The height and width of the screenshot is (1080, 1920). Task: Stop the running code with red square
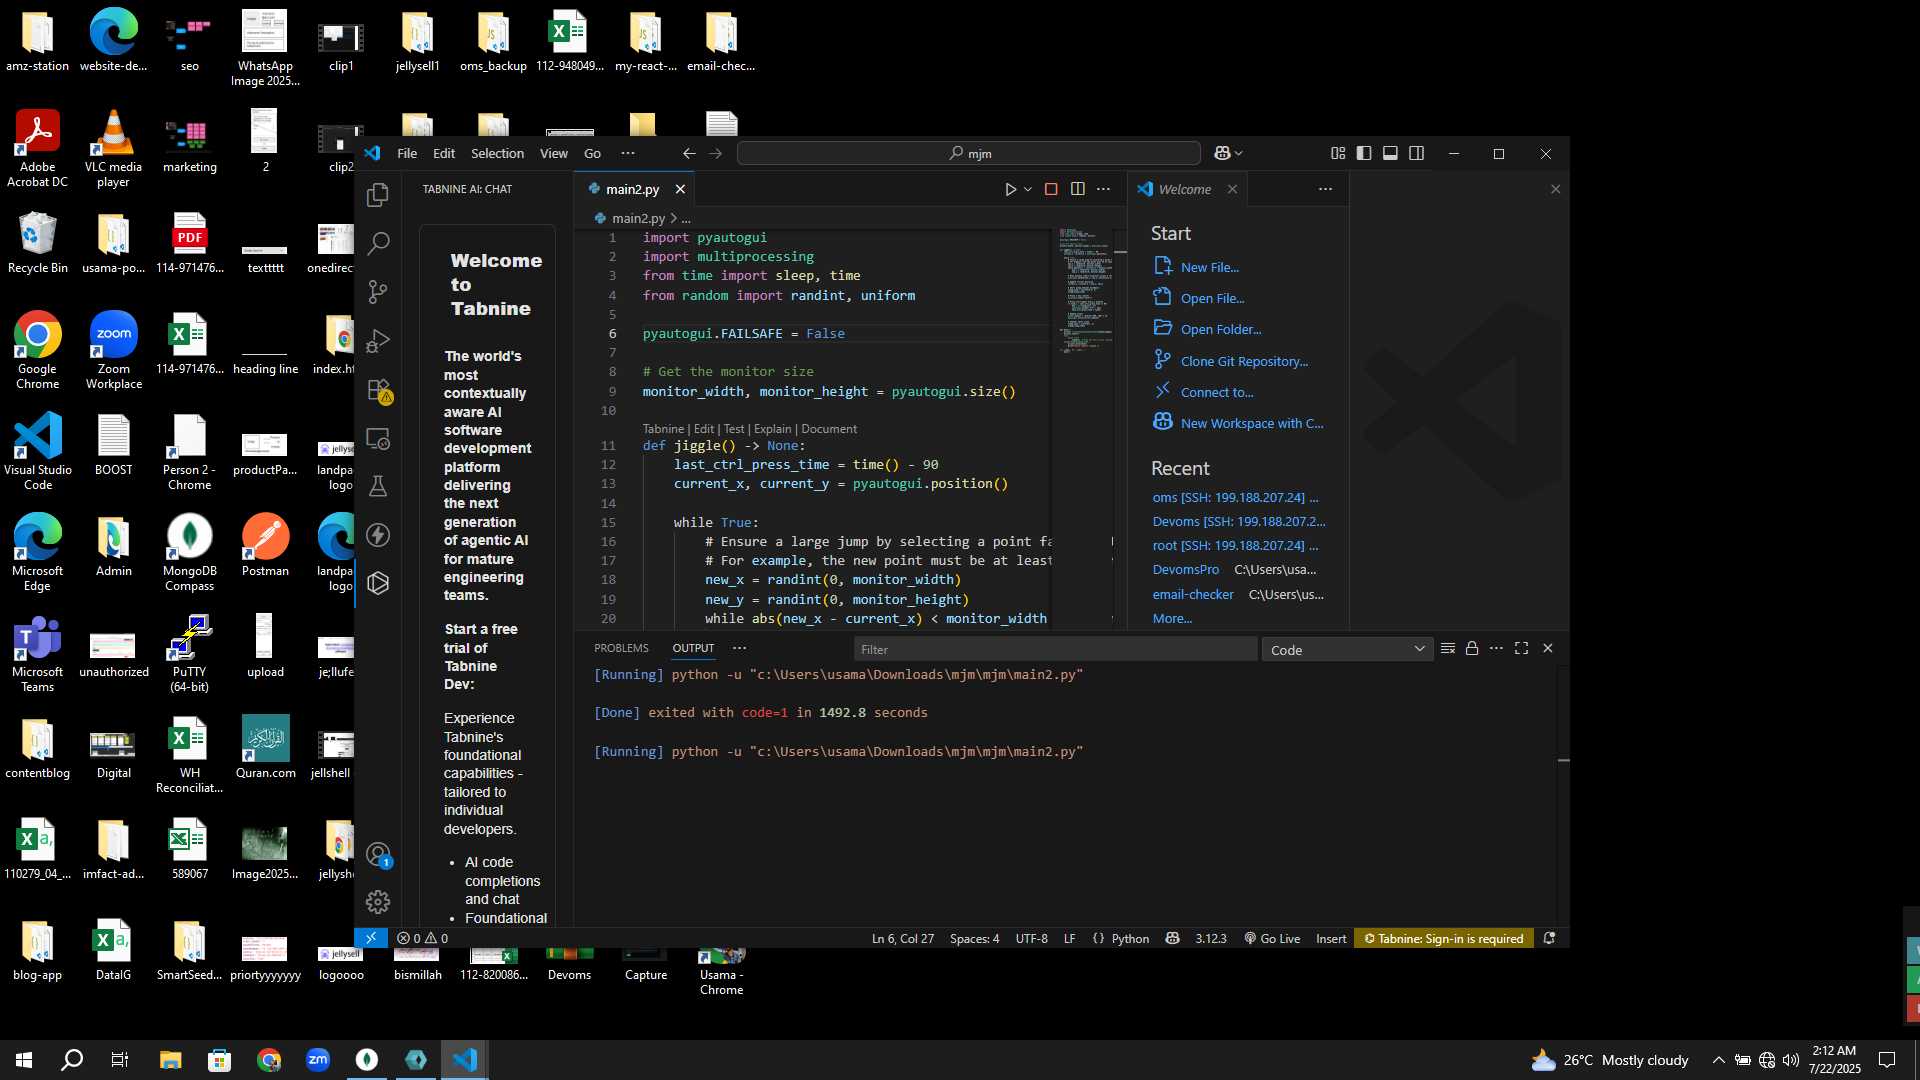point(1051,189)
